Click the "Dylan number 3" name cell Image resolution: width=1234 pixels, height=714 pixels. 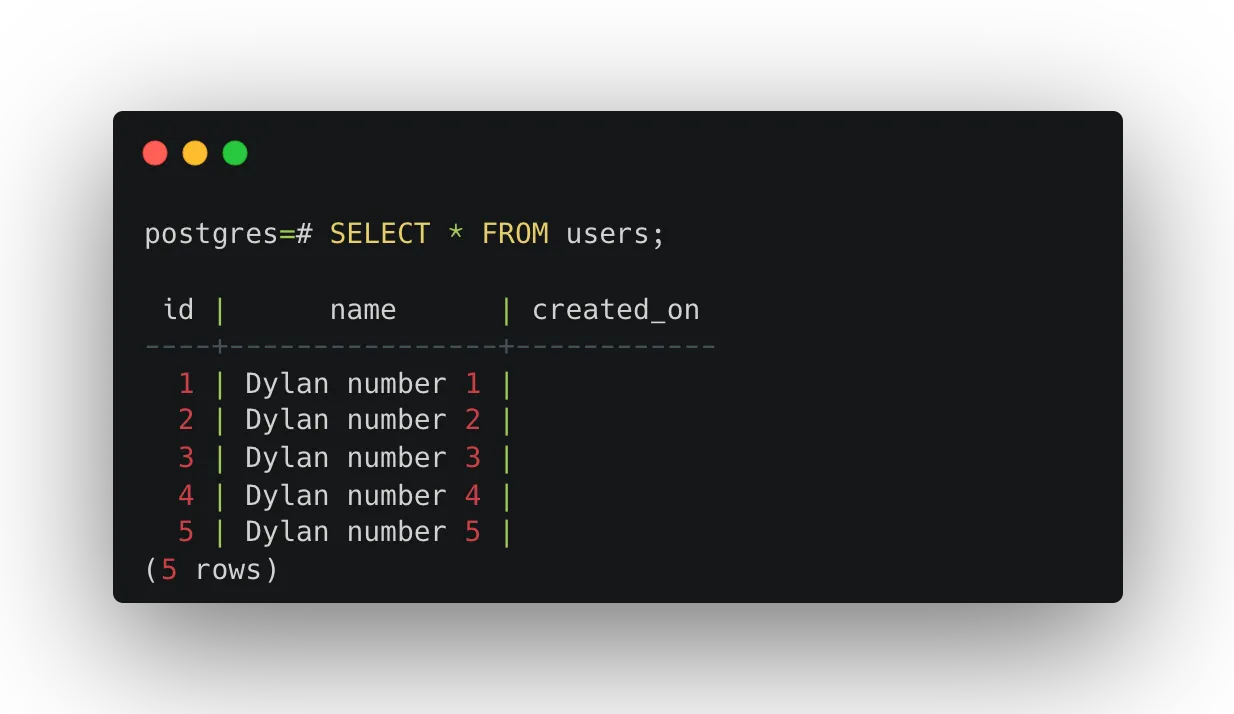[363, 458]
